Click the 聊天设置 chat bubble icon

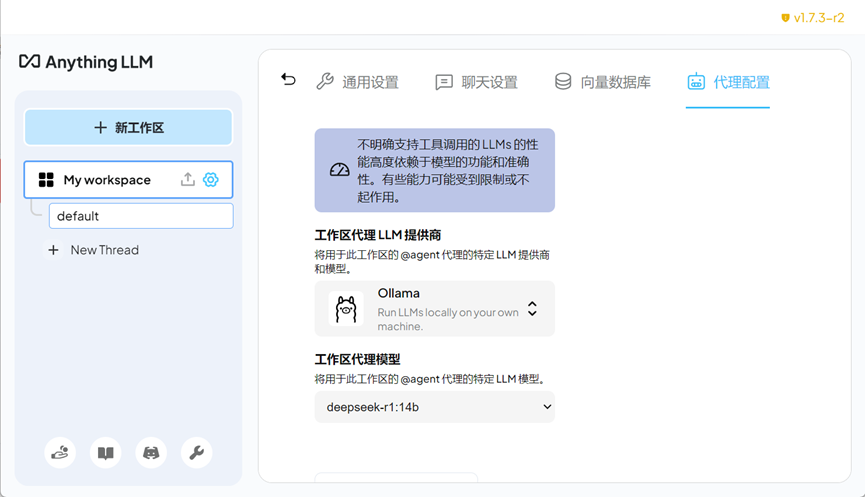pos(444,82)
